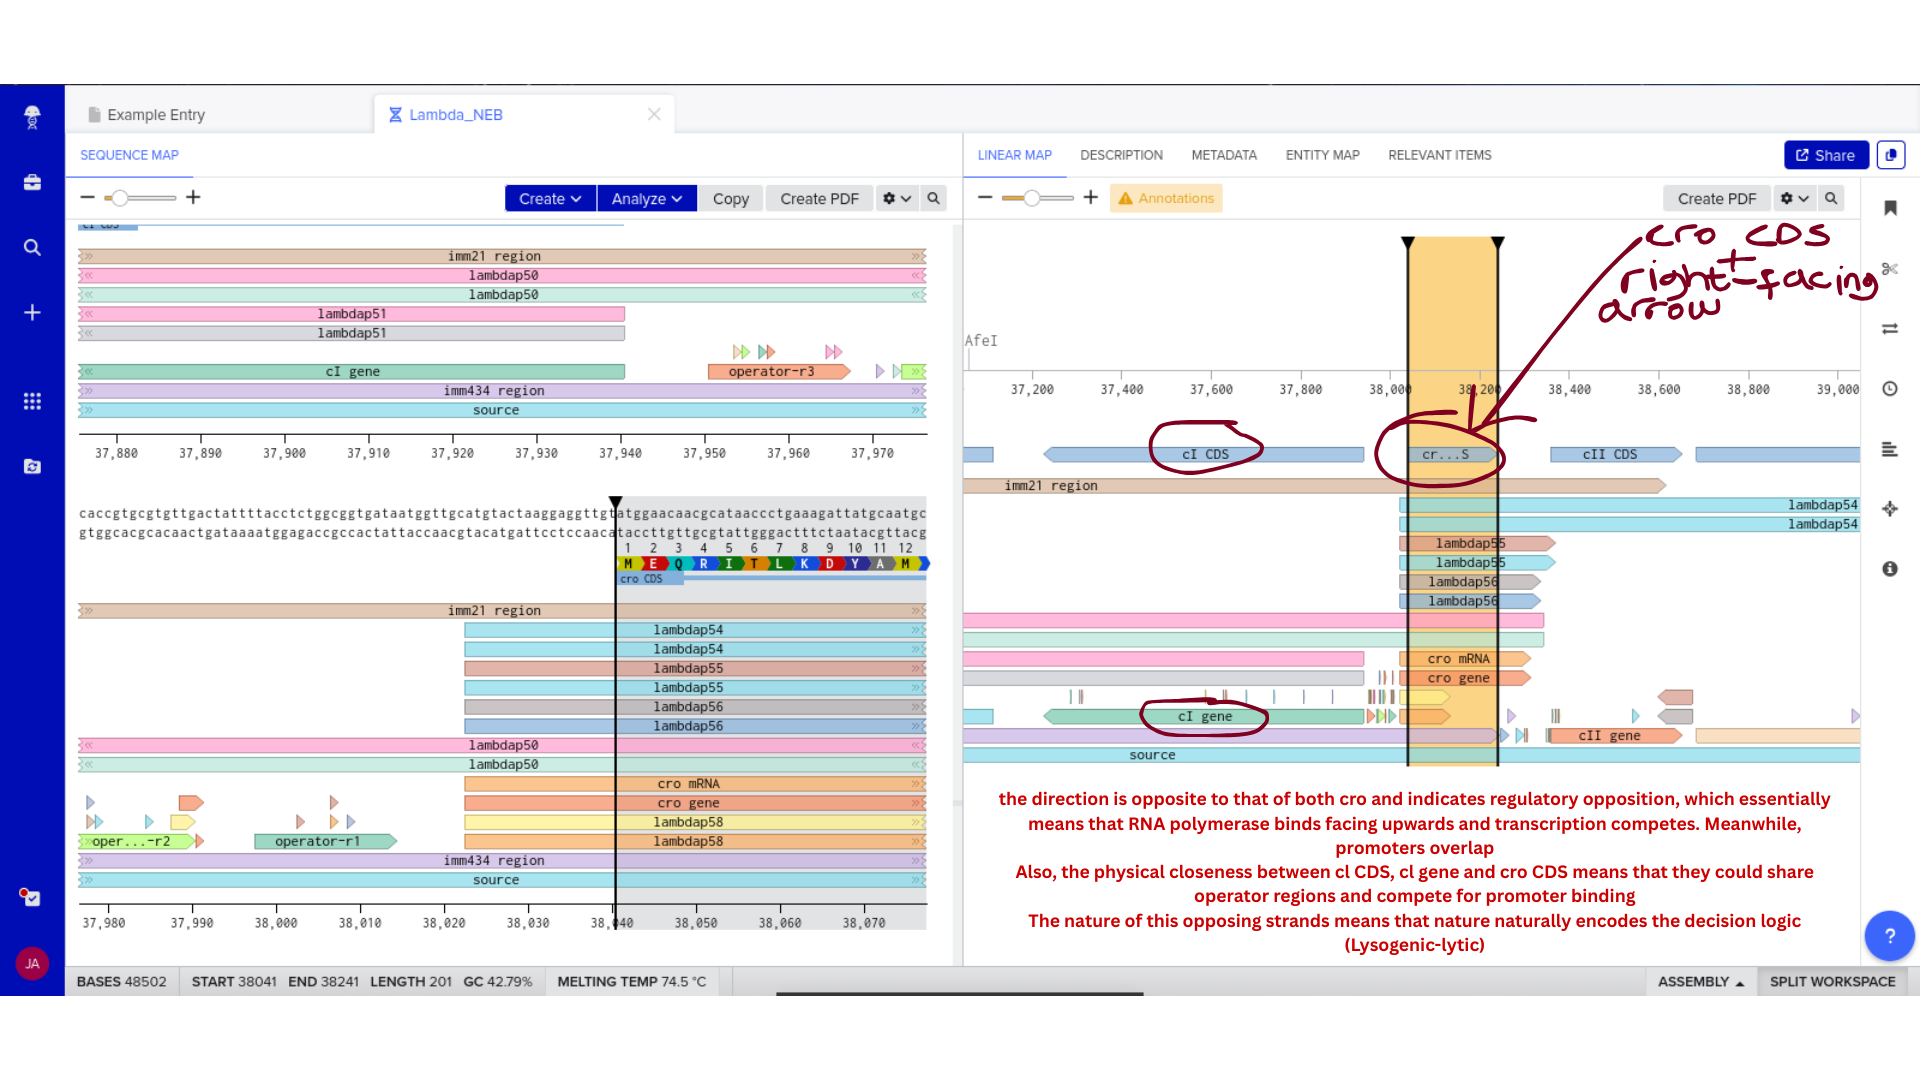Click the plus create icon in sidebar
The width and height of the screenshot is (1920, 1080).
[x=32, y=313]
